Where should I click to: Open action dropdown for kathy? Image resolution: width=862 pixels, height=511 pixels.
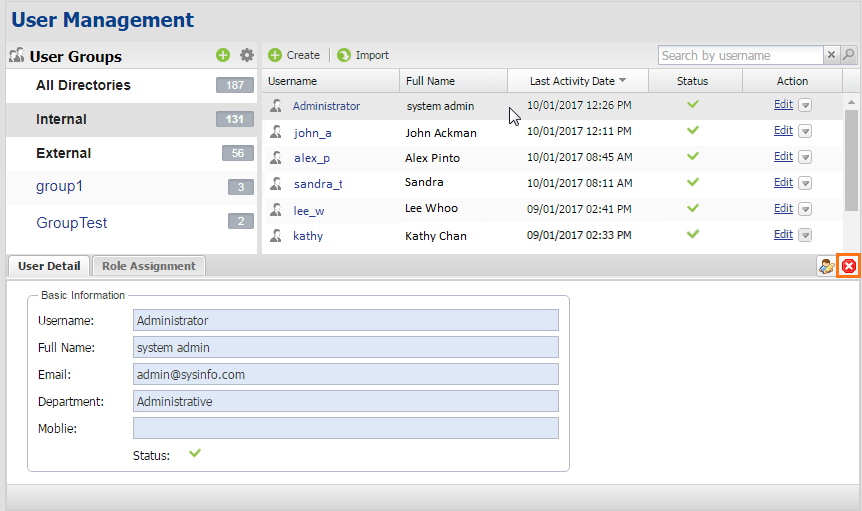tap(805, 235)
